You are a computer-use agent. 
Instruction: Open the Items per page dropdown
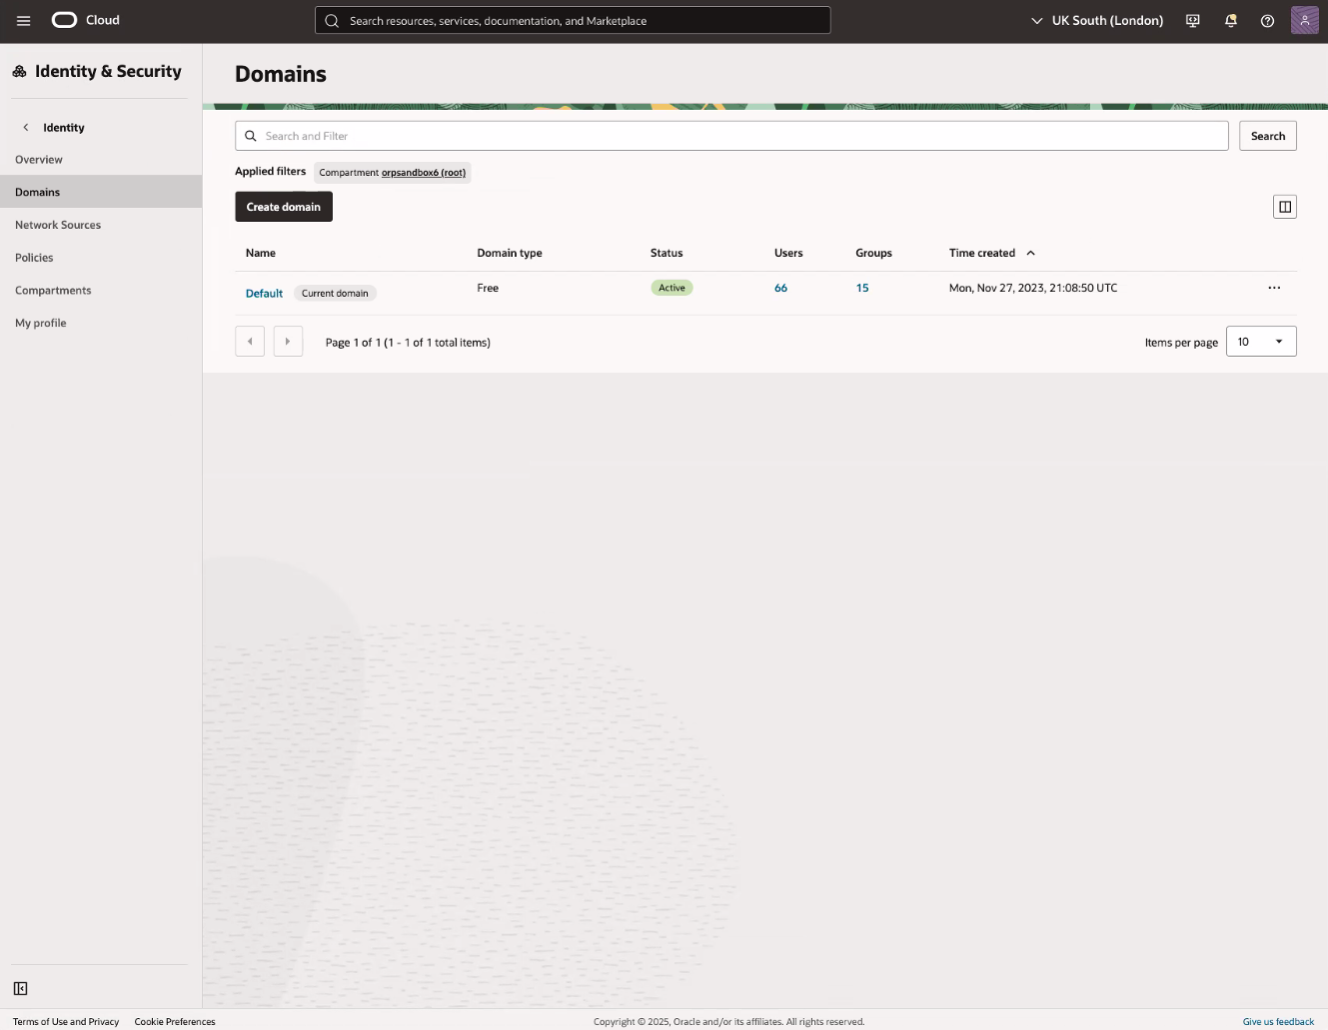1260,341
